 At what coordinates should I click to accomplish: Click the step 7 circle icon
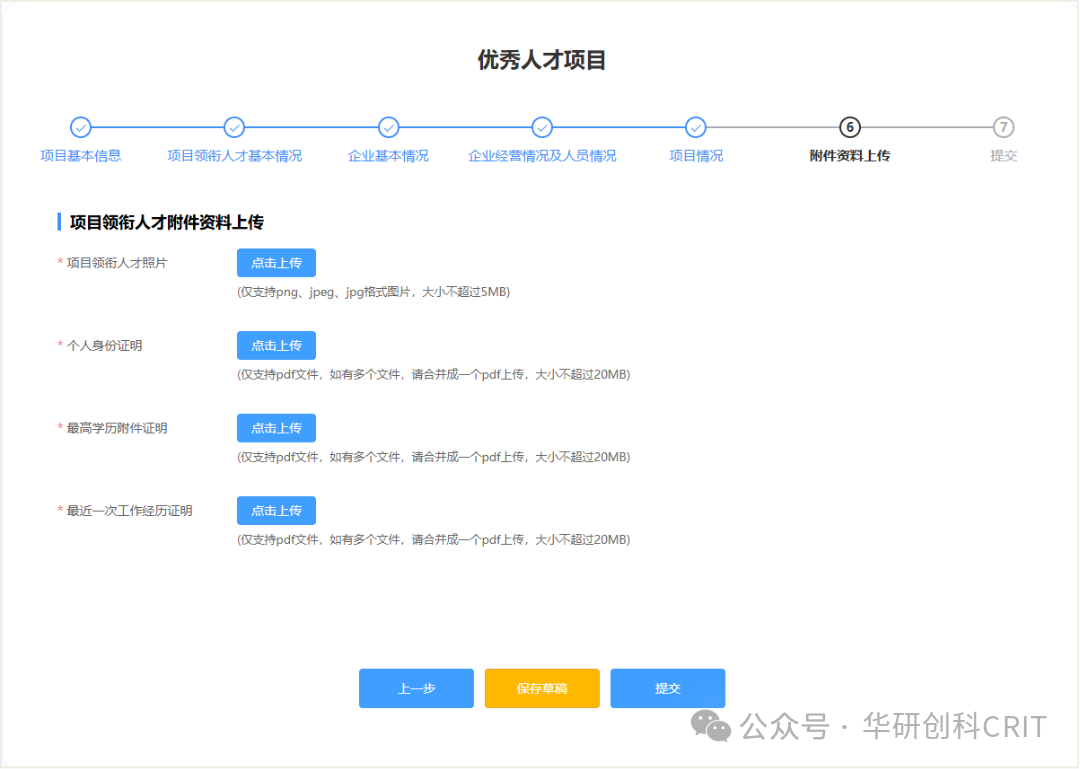[1003, 128]
